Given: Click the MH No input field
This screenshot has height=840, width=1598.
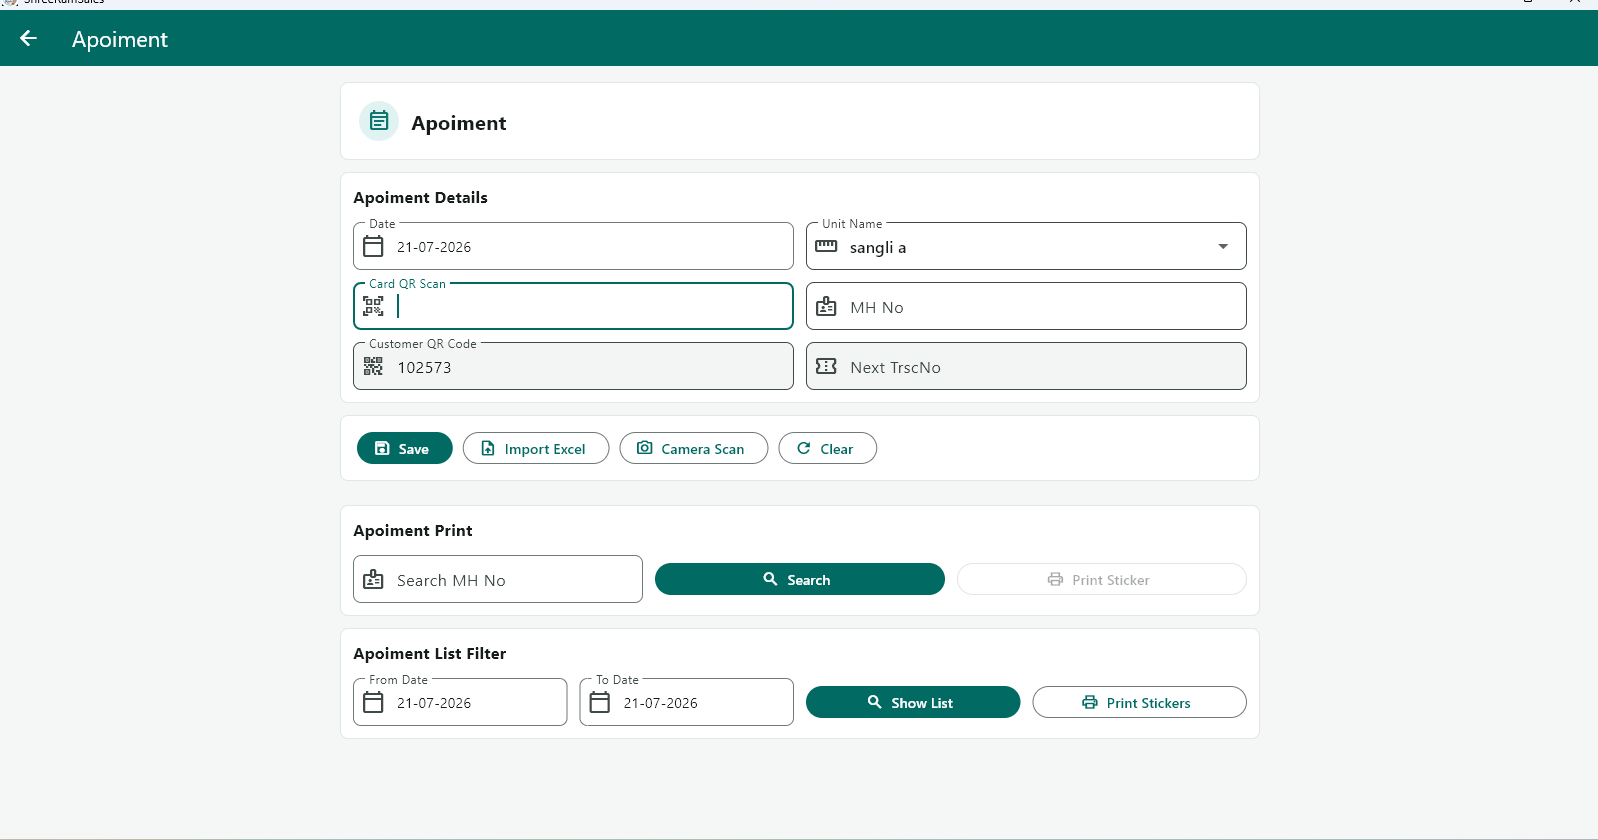Looking at the screenshot, I should click(1026, 306).
